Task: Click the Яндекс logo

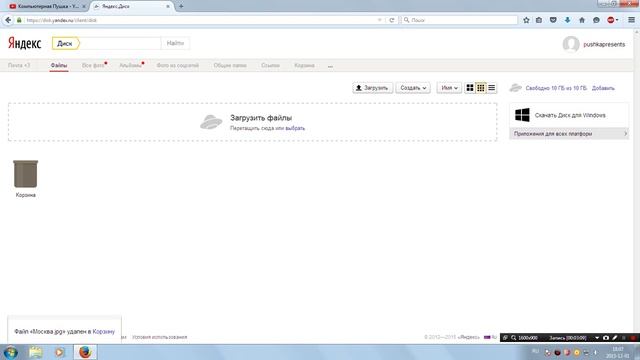Action: (25, 43)
